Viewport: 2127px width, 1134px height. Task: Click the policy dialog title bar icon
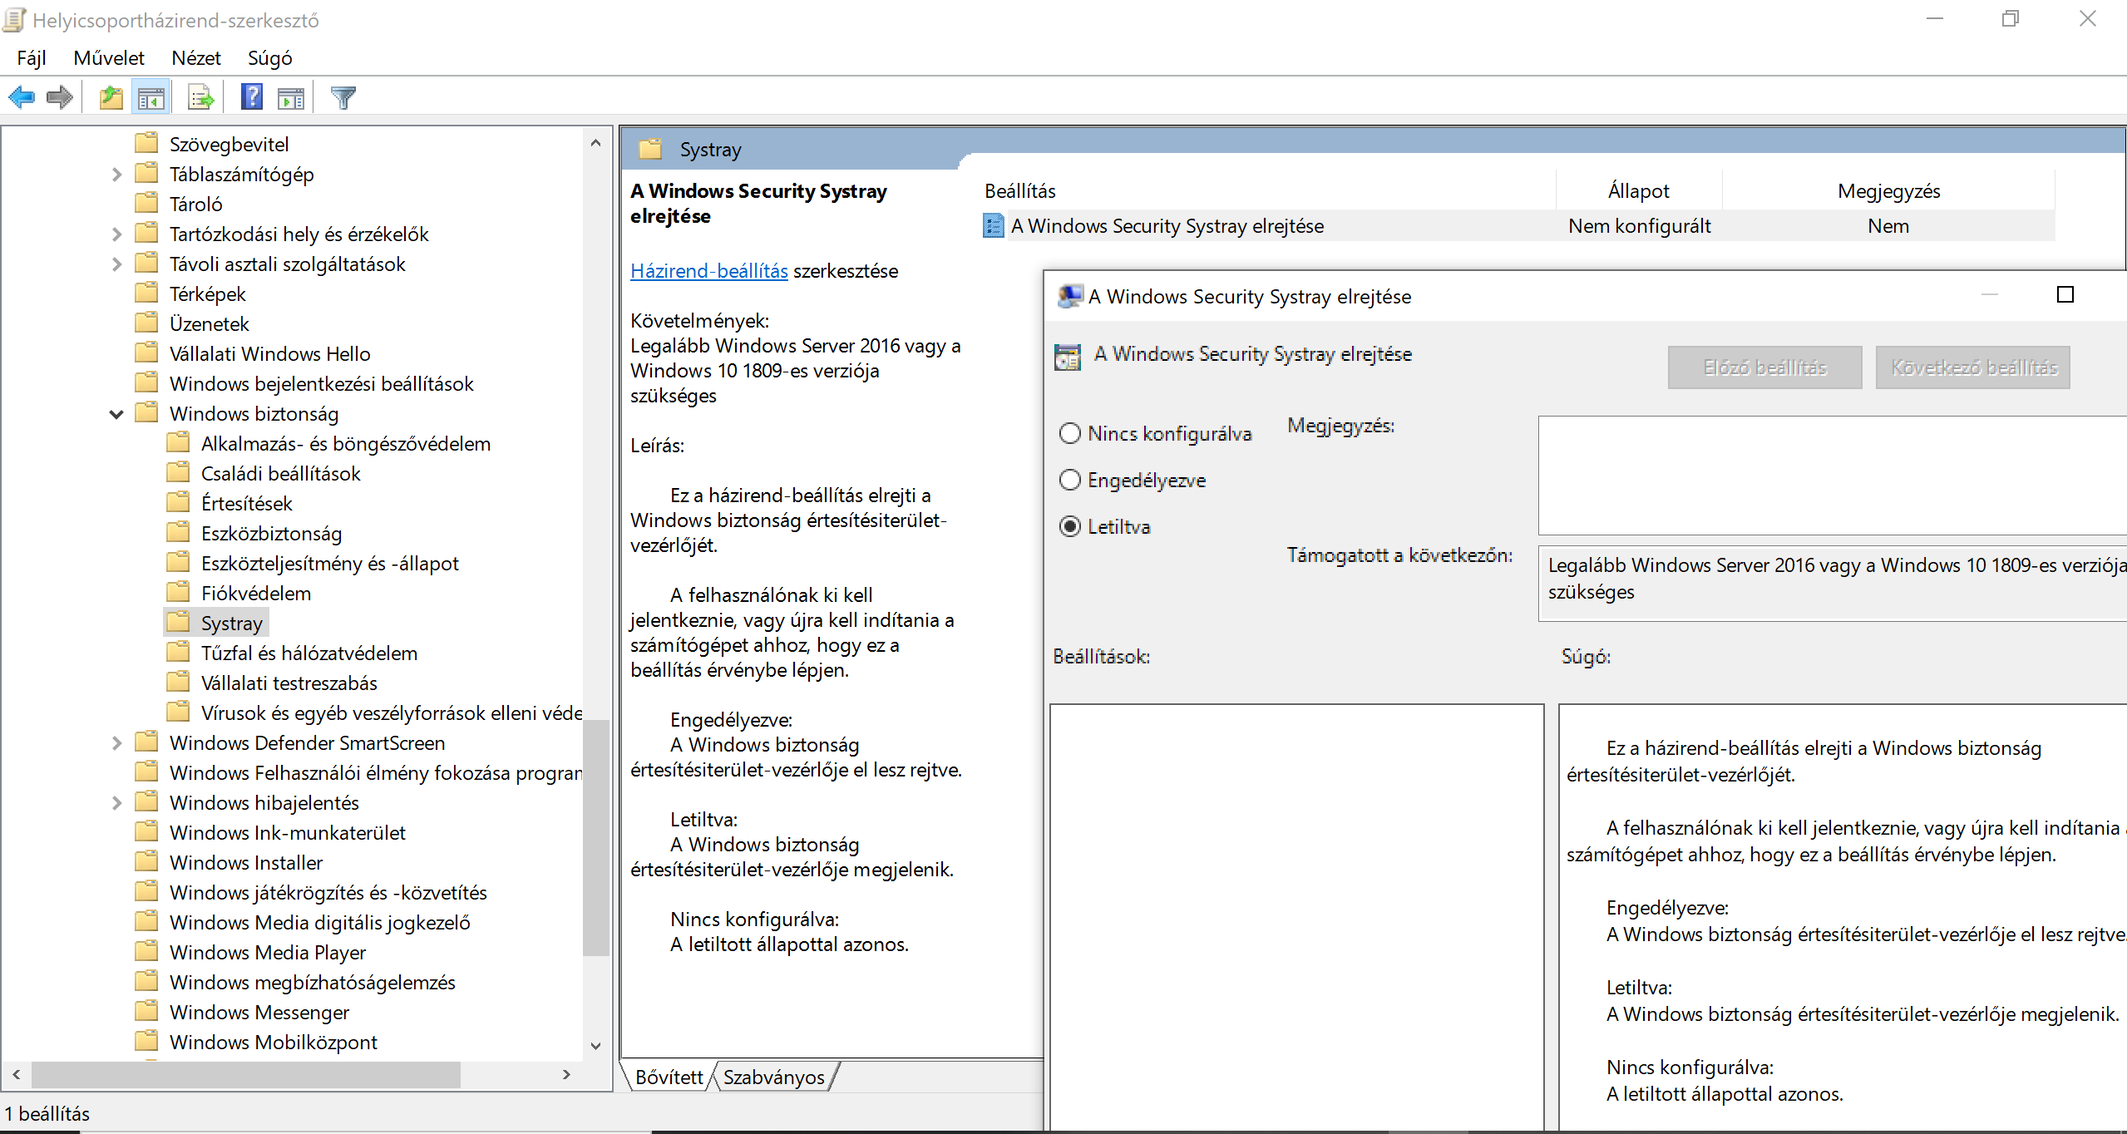[1069, 296]
